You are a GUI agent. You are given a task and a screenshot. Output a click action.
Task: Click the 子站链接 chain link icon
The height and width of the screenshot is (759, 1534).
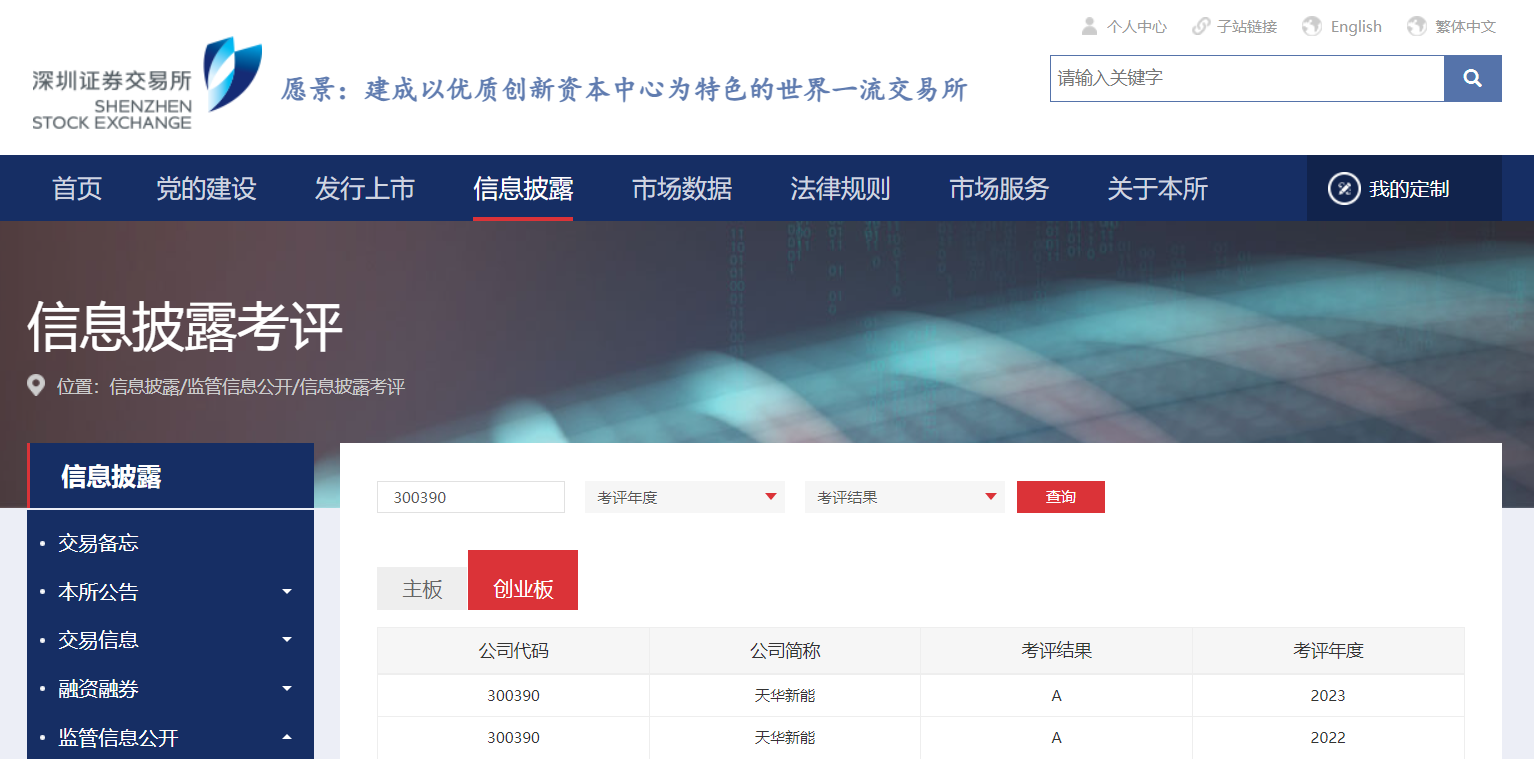point(1201,26)
